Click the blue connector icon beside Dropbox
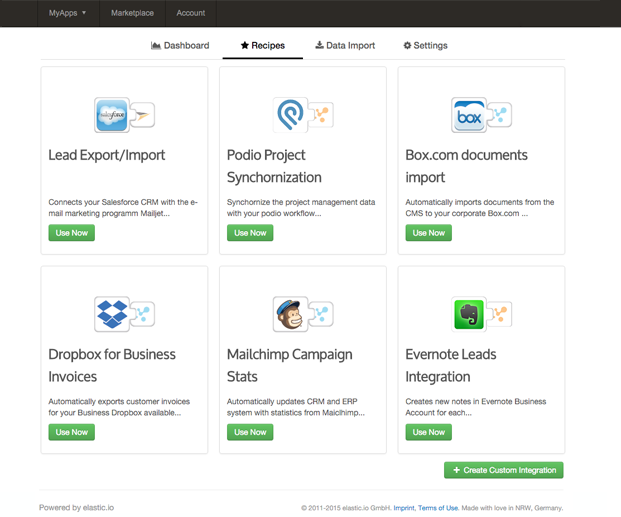 pos(143,314)
